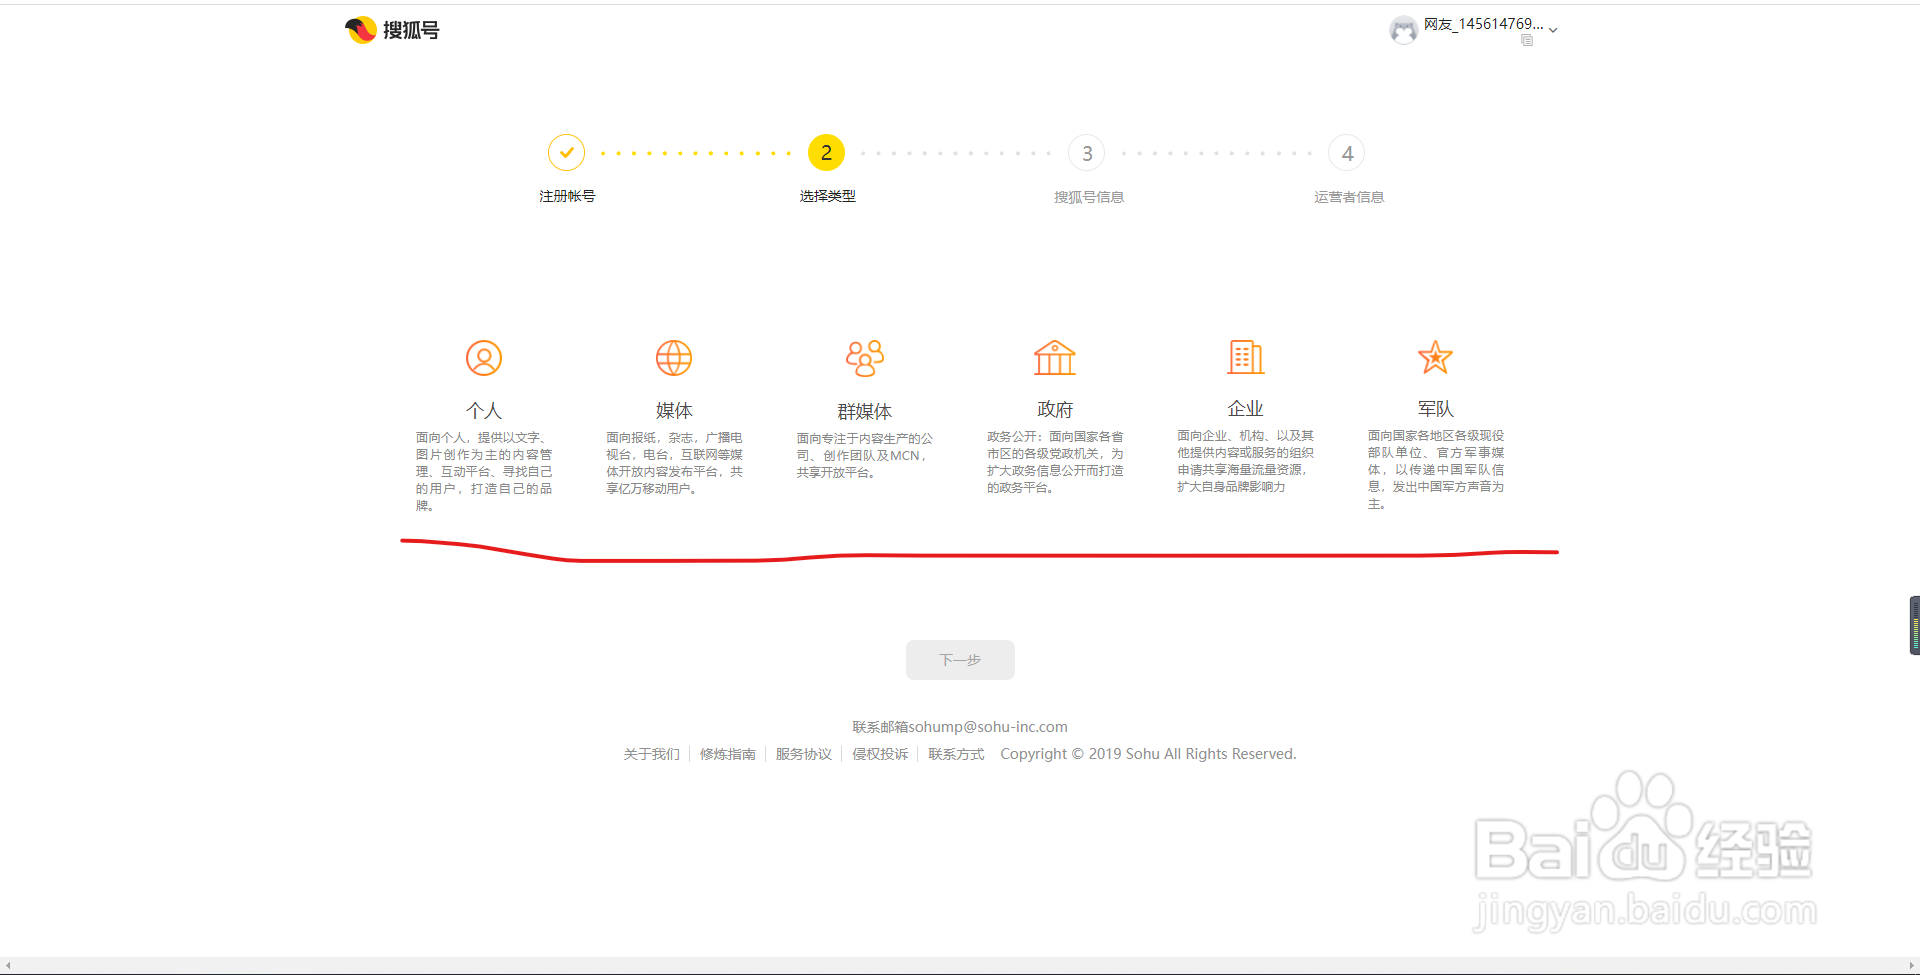Click the right scroll arrow on the bottom scrollbar

point(1911,965)
